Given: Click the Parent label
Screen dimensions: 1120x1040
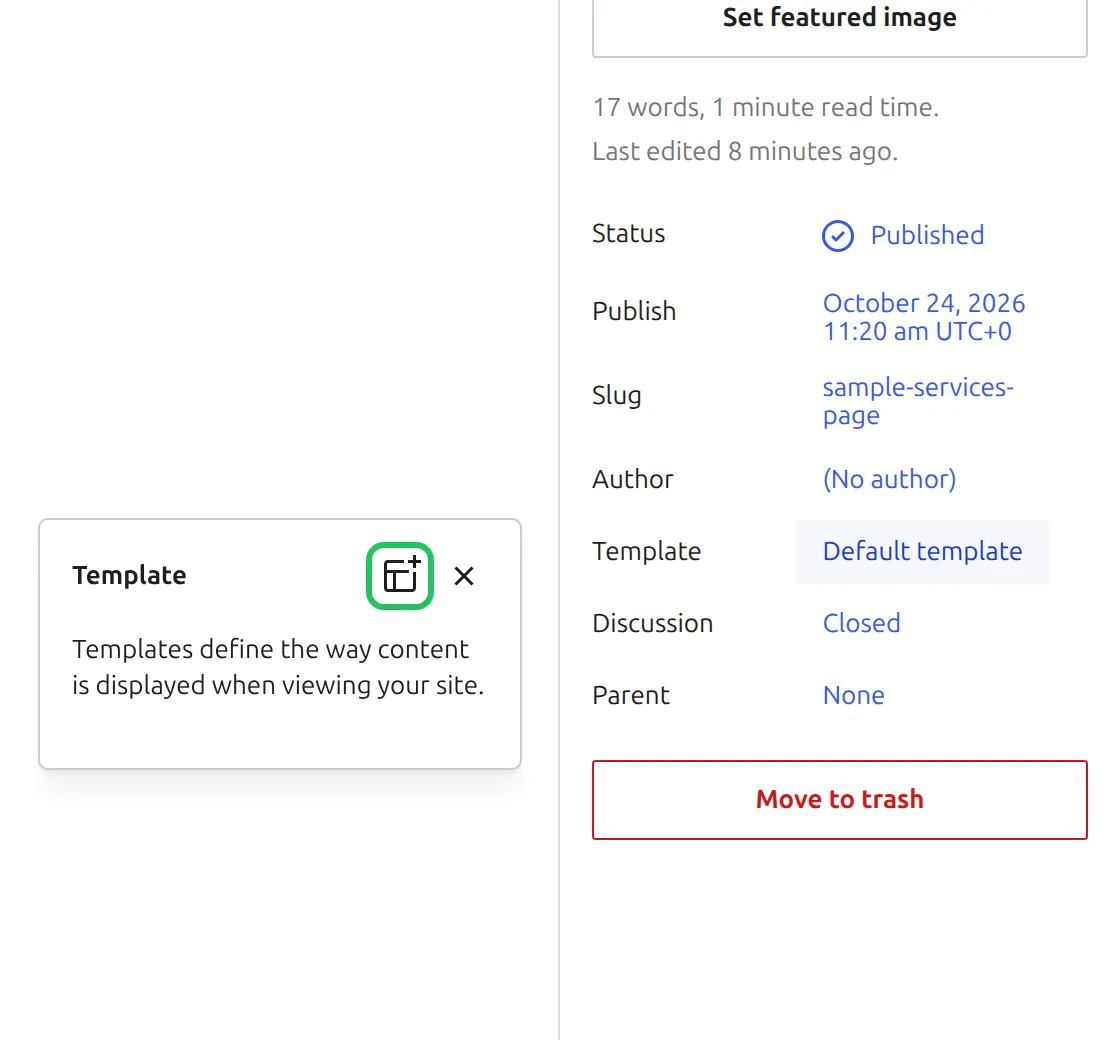Looking at the screenshot, I should coord(631,696).
